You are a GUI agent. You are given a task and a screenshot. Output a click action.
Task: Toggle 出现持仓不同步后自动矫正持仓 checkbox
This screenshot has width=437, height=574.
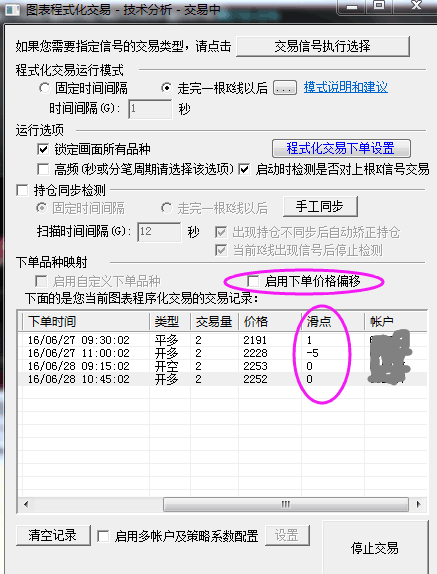tap(221, 232)
